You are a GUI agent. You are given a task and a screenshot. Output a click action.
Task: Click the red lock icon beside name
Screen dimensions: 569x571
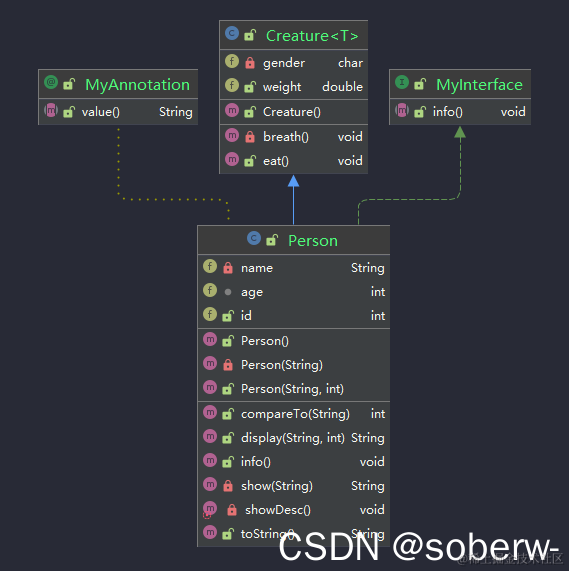click(228, 268)
